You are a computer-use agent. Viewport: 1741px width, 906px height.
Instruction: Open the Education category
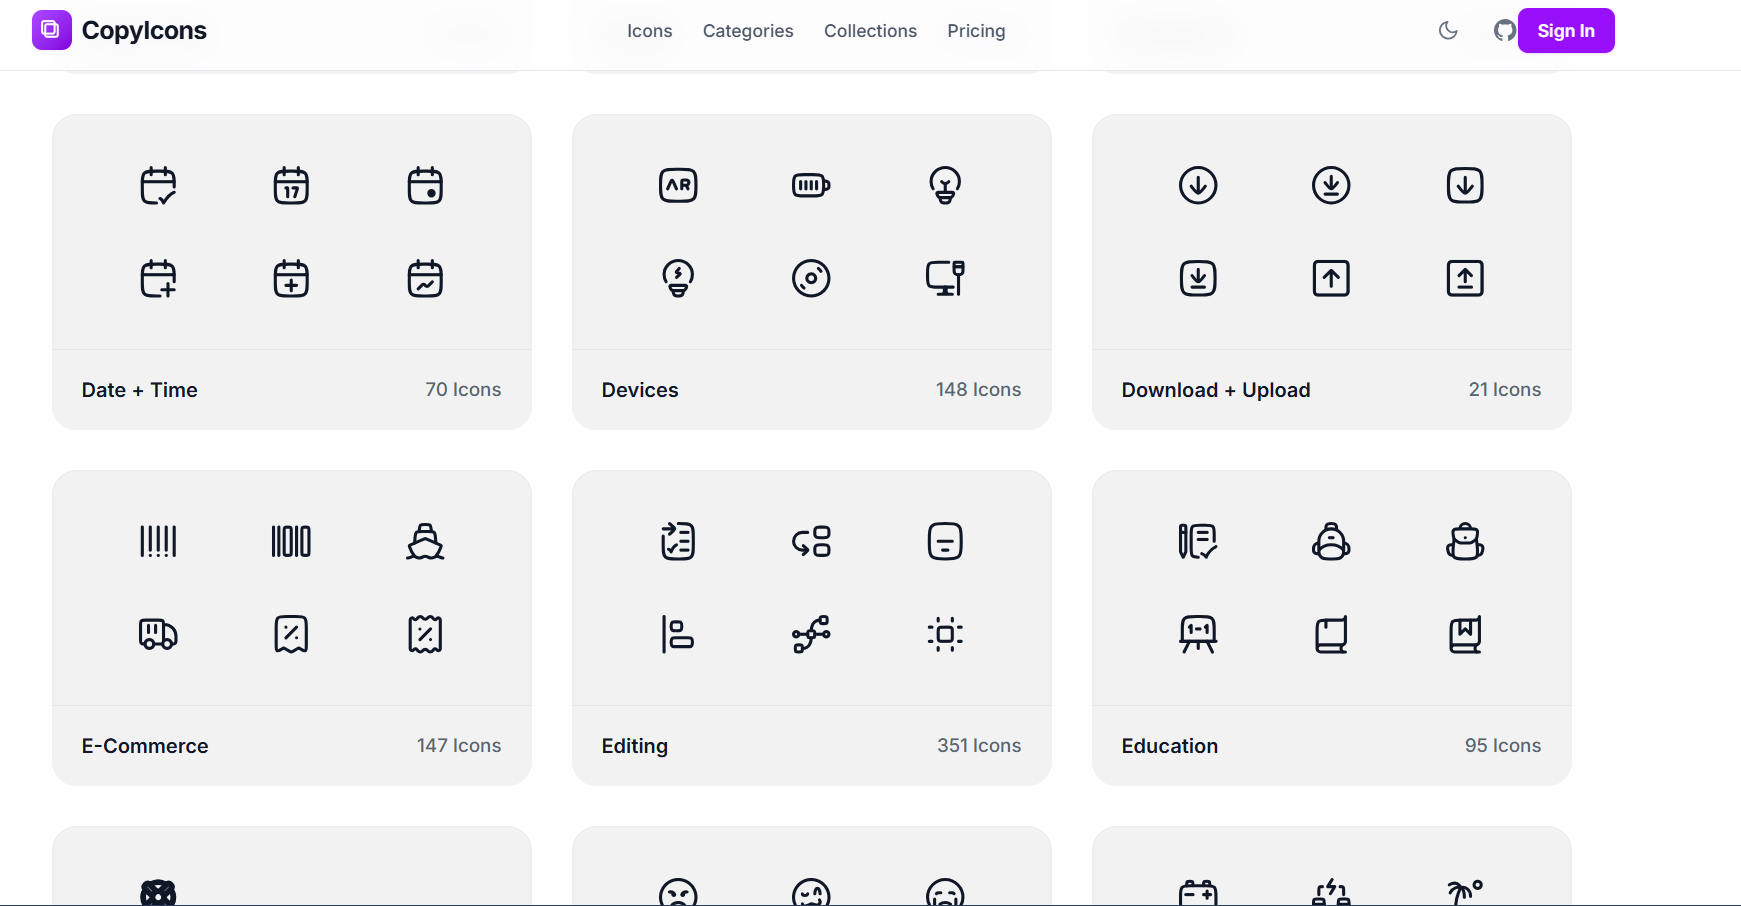(x=1170, y=746)
